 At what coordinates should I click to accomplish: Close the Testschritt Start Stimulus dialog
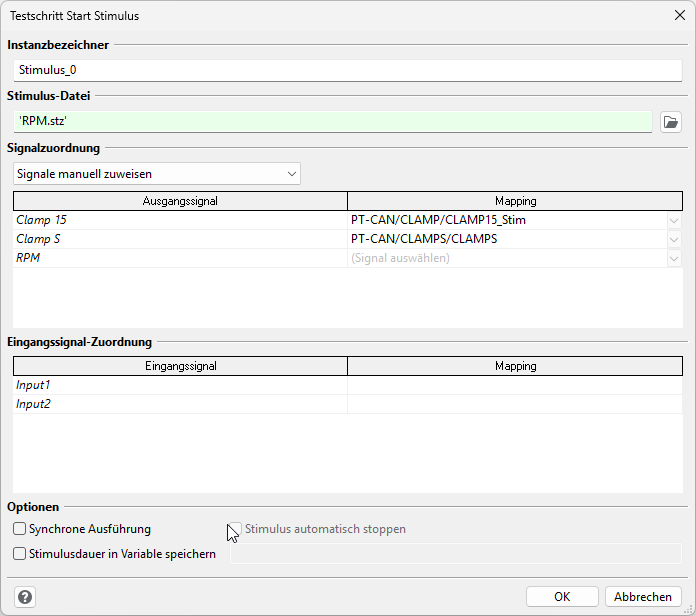(680, 16)
